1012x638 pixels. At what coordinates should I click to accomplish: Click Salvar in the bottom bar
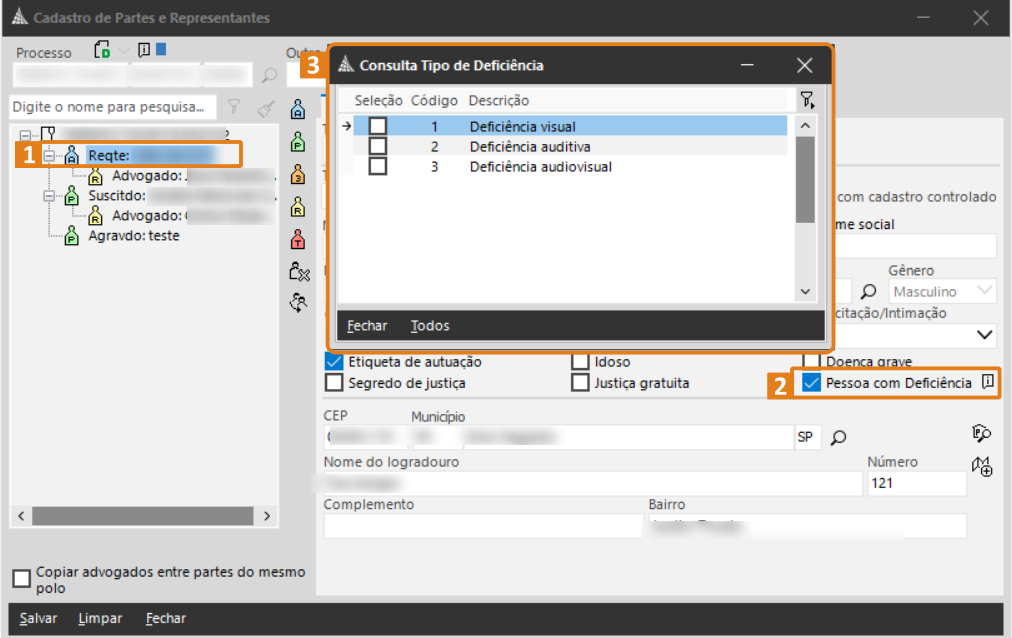38,618
